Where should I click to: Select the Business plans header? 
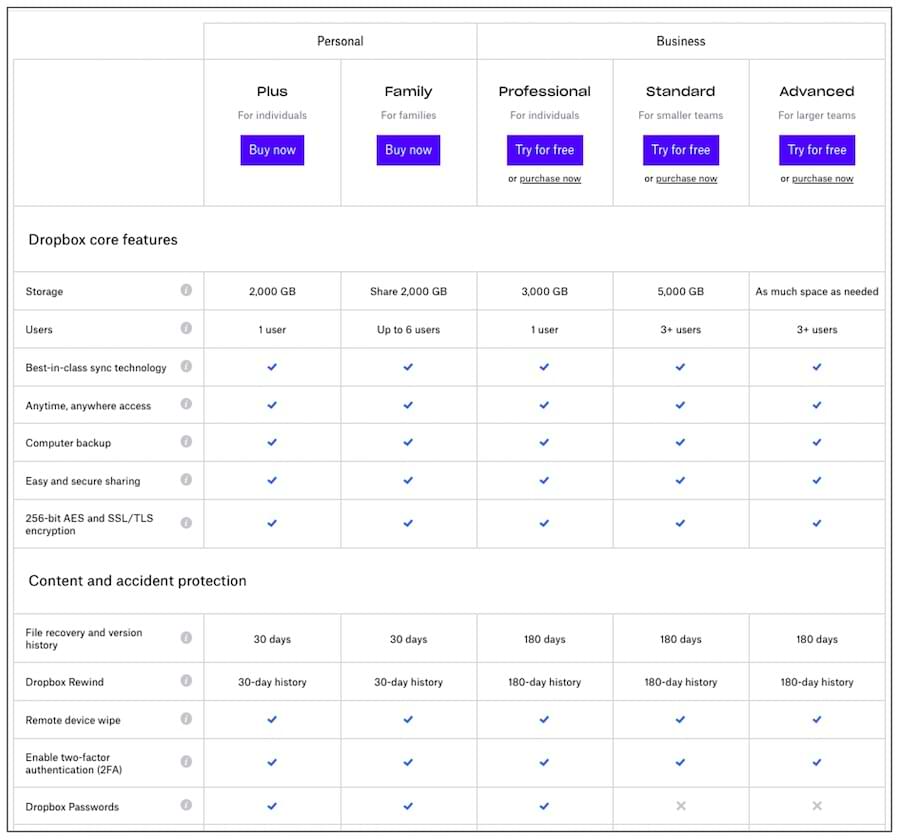pos(681,41)
